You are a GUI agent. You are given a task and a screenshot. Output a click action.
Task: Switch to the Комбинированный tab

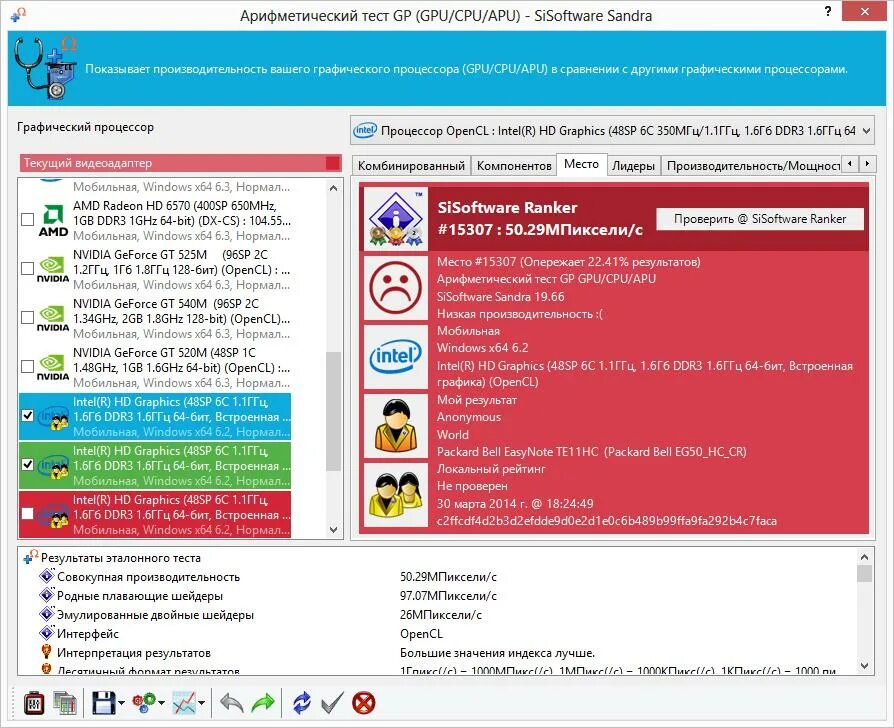click(411, 166)
